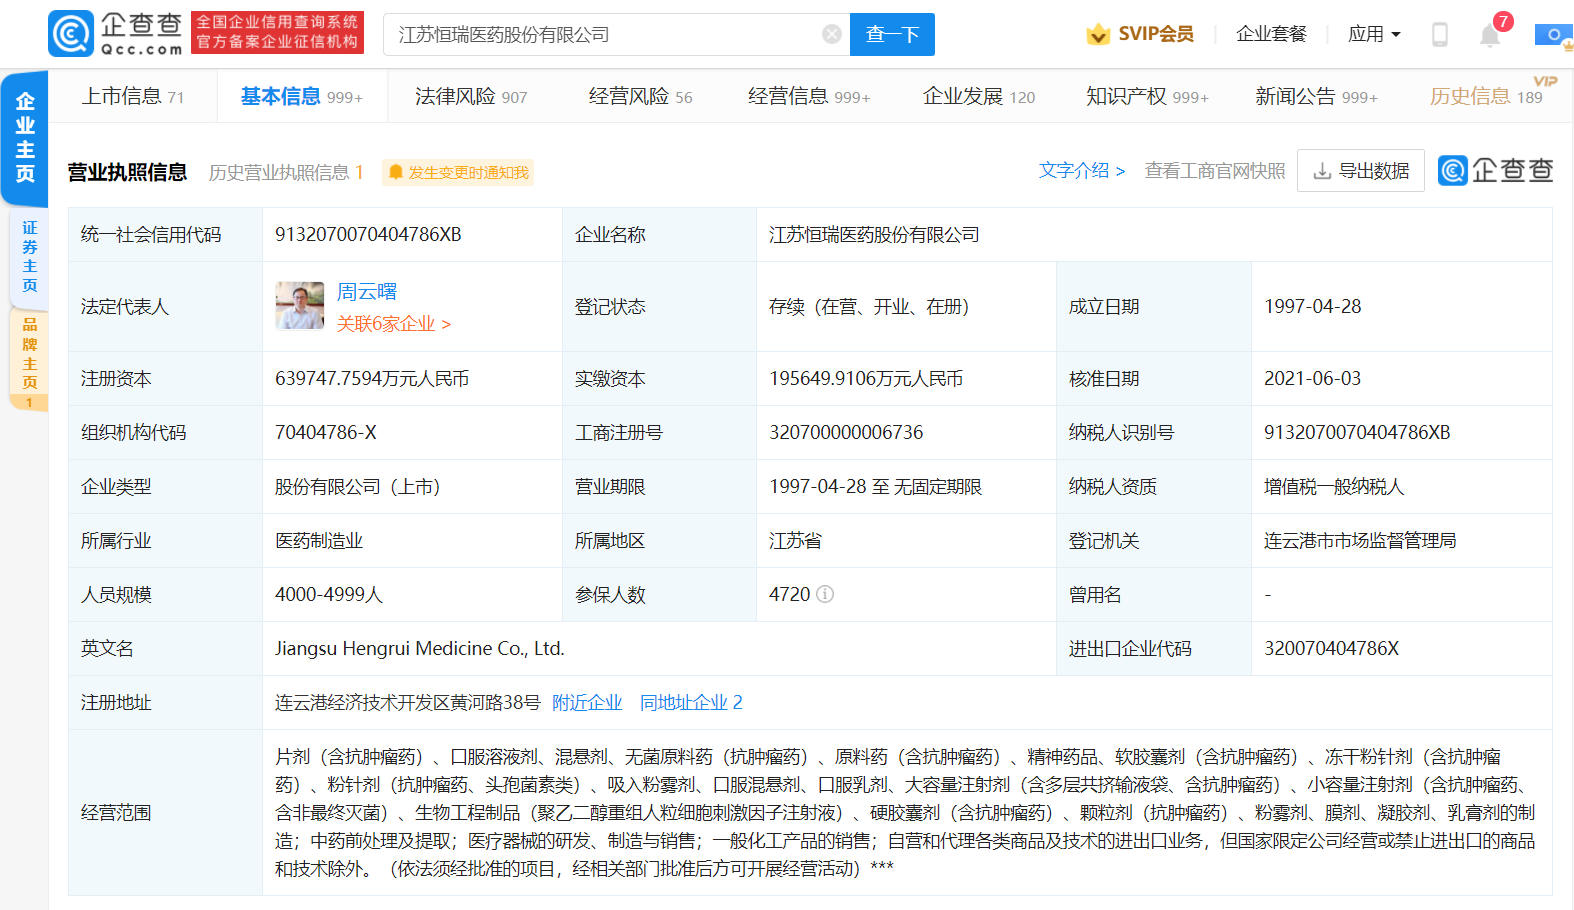Open legal representative 周云曙 profile link
This screenshot has height=910, width=1574.
[x=367, y=292]
